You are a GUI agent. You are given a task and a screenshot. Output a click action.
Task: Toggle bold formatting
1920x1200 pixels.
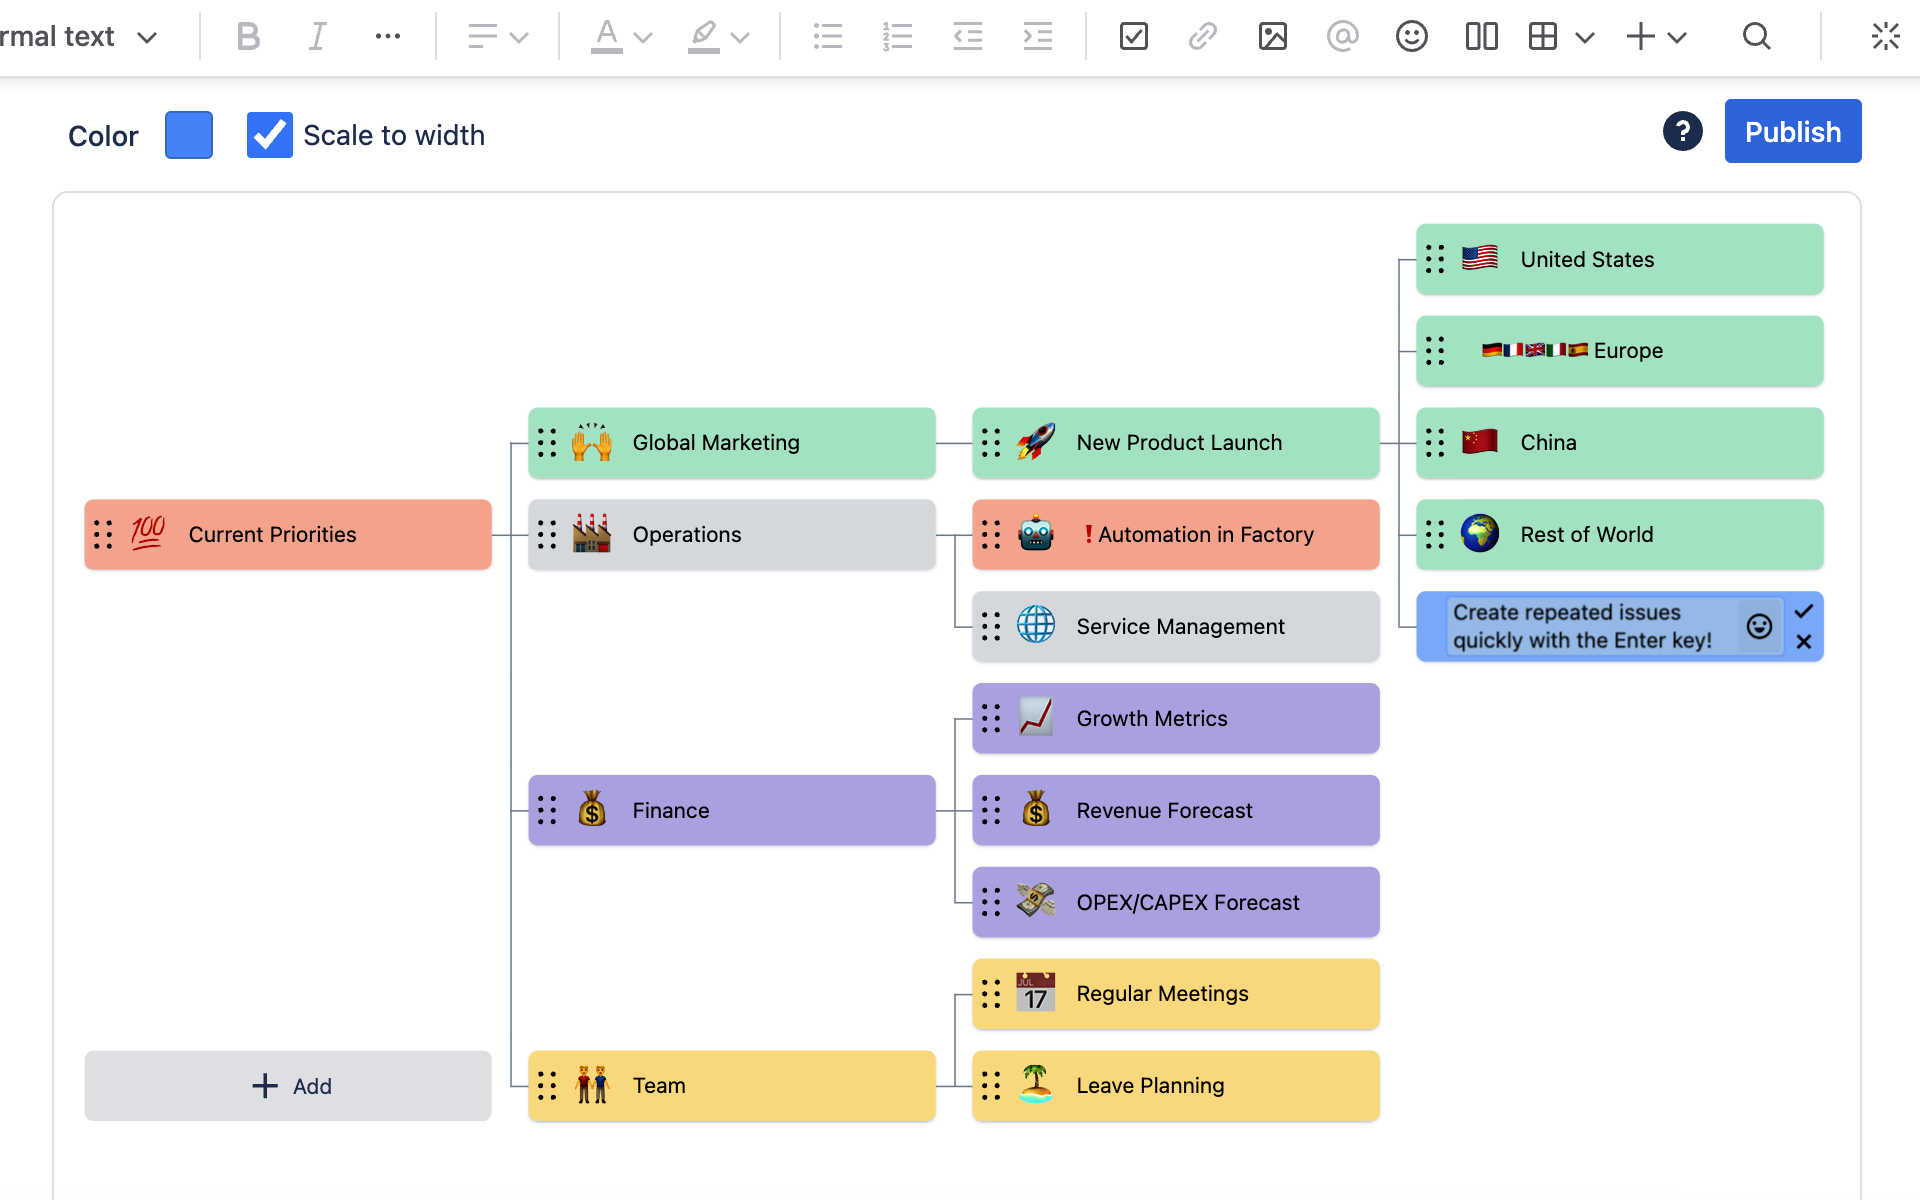[247, 36]
